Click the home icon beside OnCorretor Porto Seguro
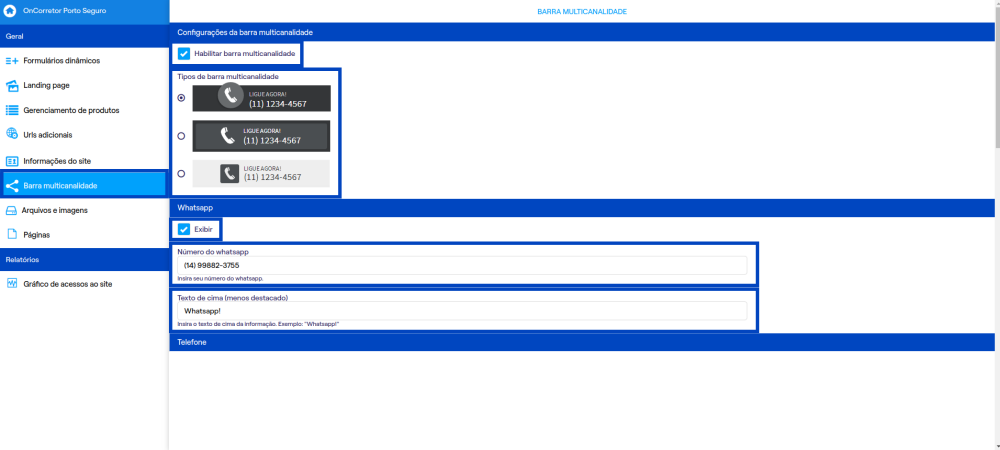The image size is (1000, 450). (x=10, y=11)
